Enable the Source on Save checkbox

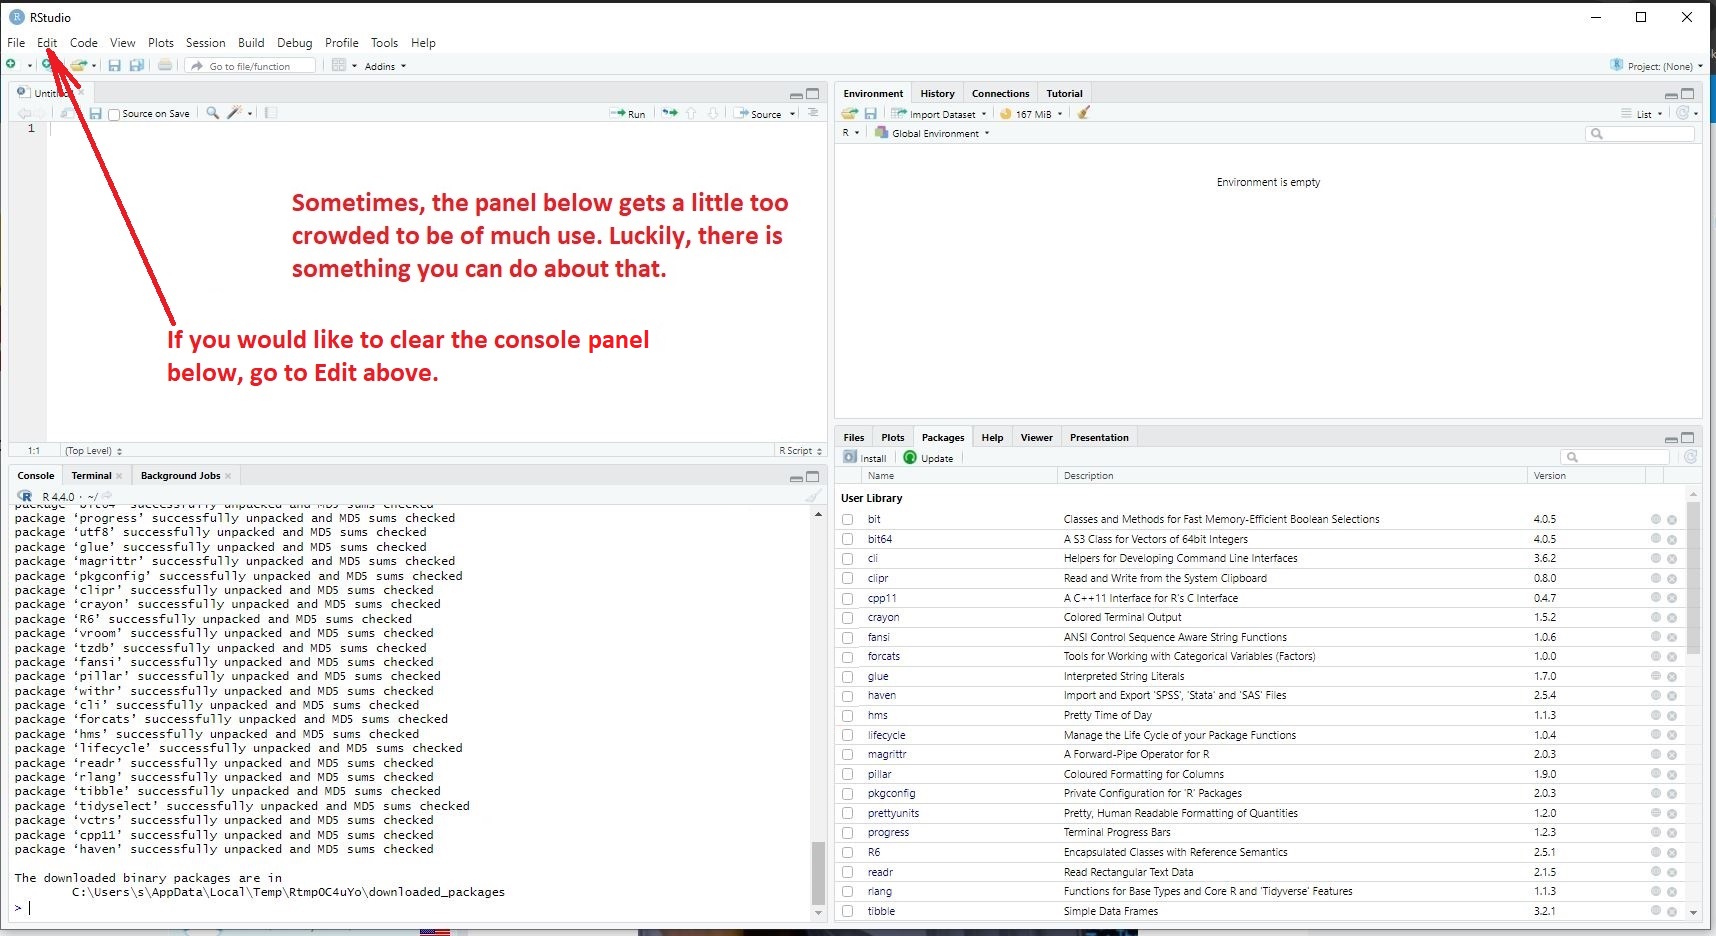click(114, 115)
